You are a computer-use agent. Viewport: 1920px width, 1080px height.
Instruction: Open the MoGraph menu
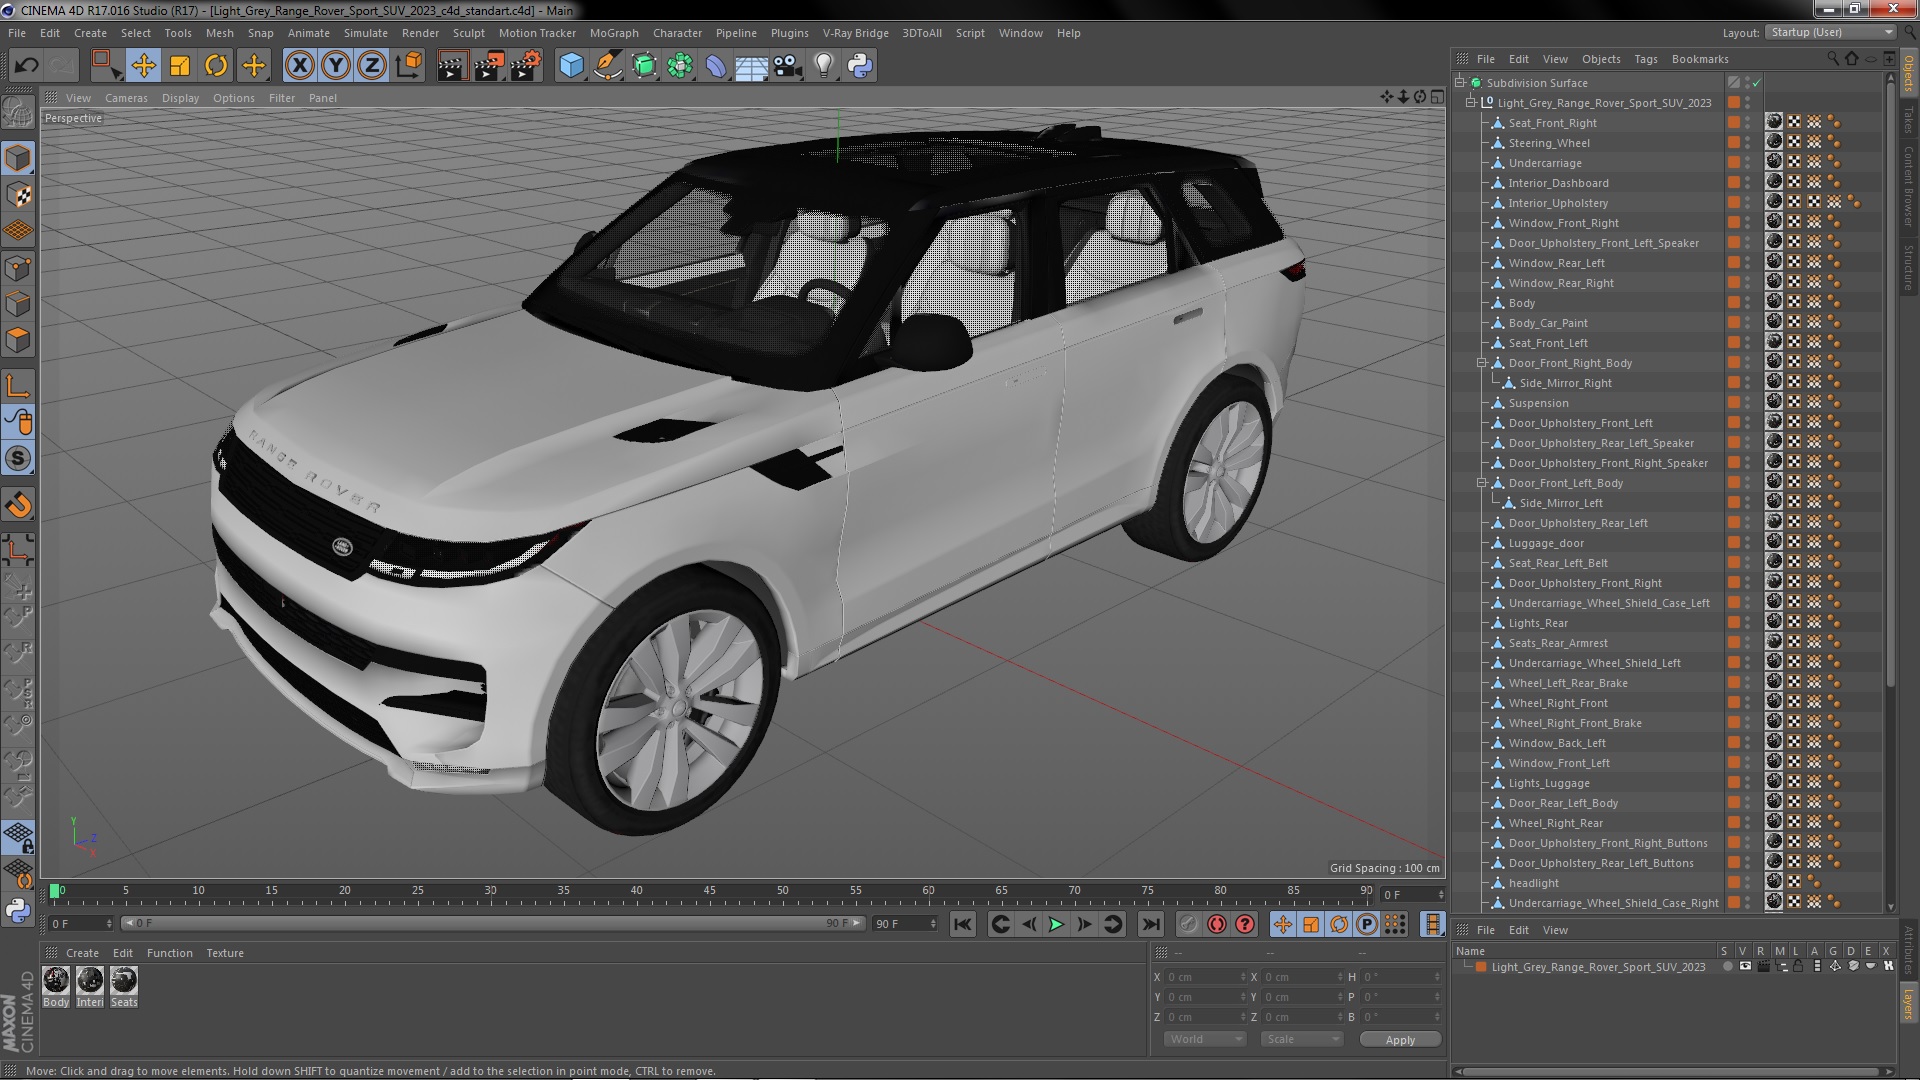coord(614,33)
